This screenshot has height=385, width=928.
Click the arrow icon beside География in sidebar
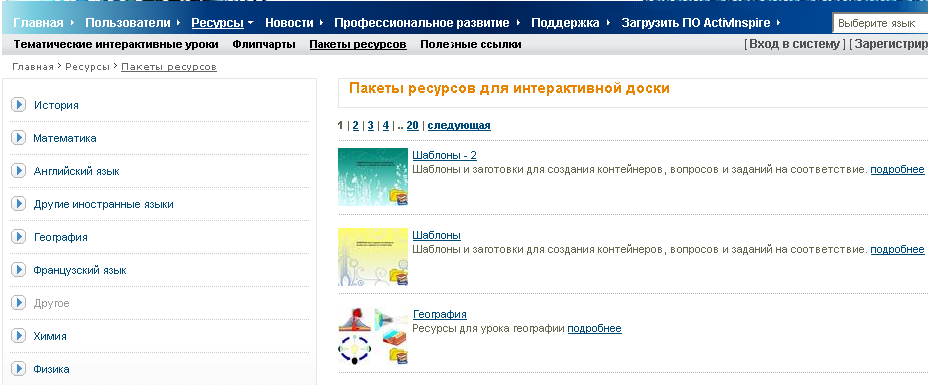[x=18, y=237]
